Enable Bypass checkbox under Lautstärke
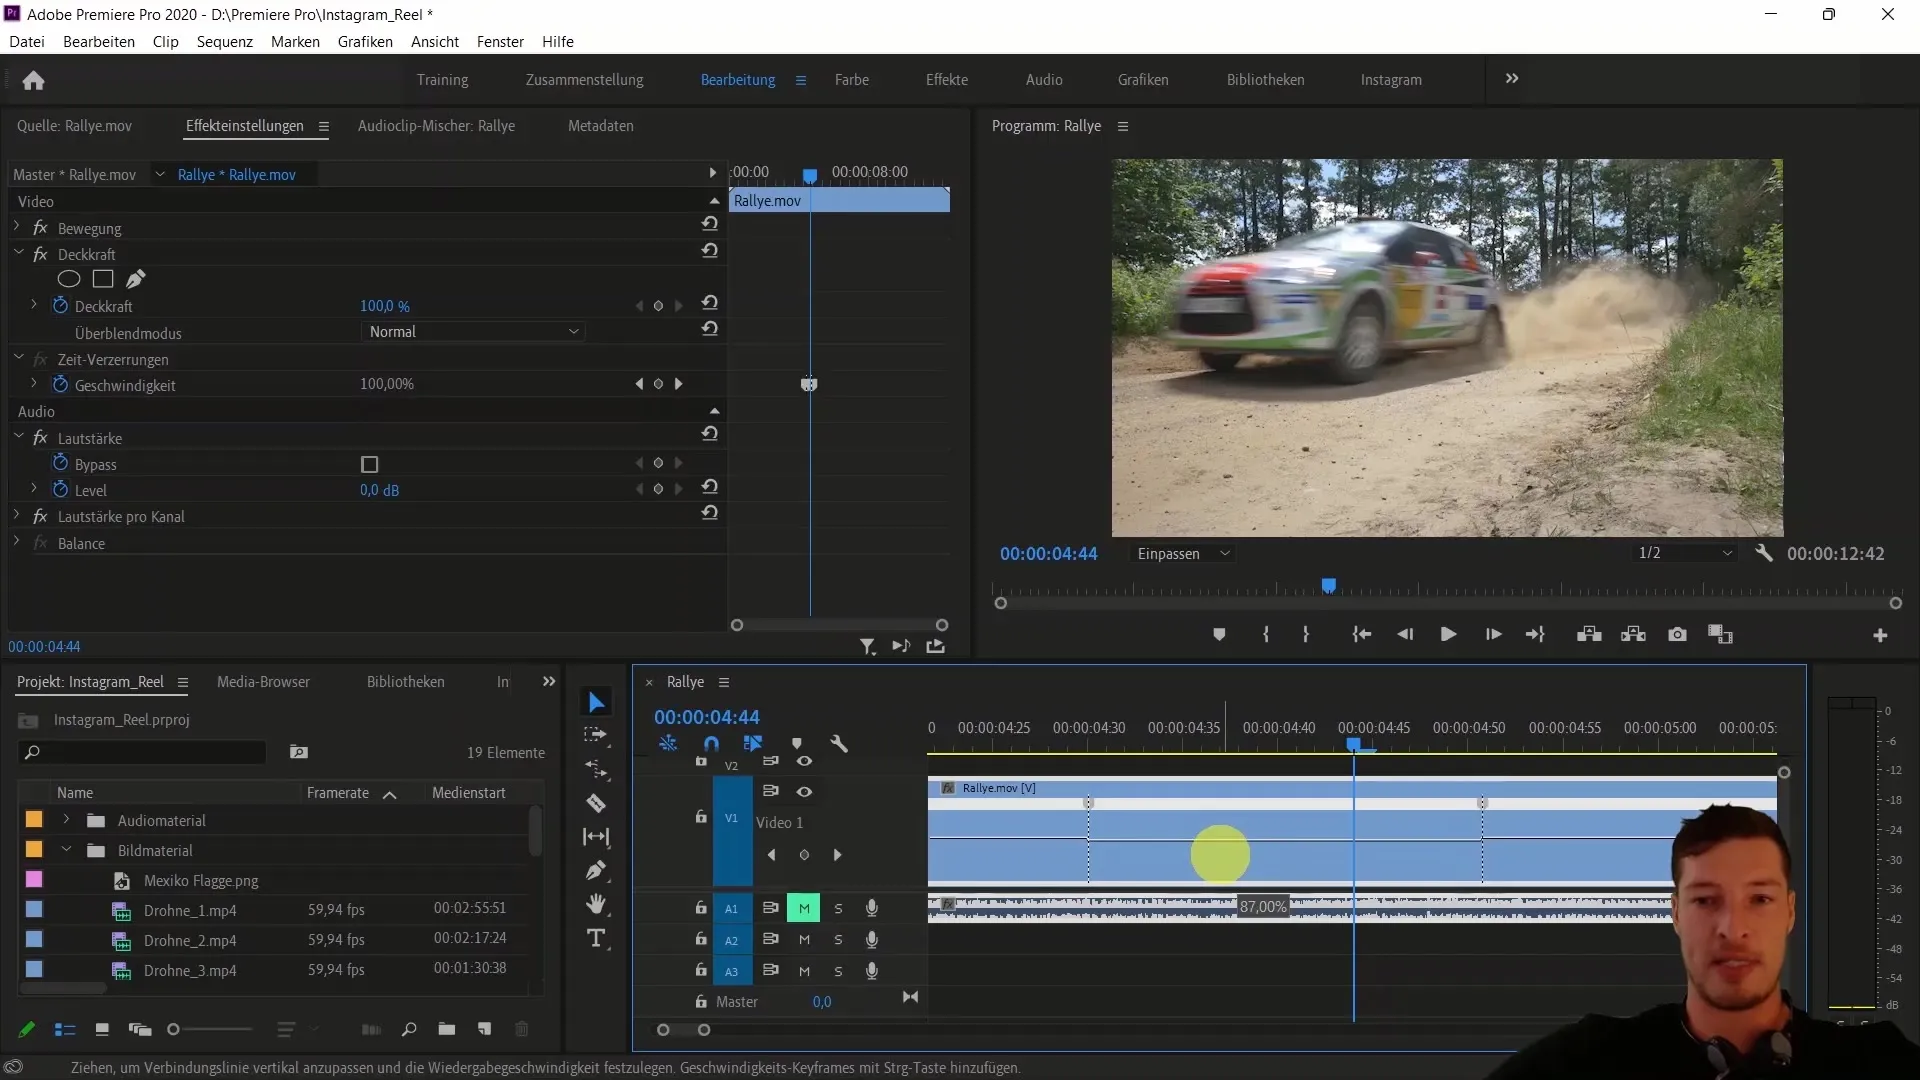This screenshot has width=1920, height=1080. (370, 465)
